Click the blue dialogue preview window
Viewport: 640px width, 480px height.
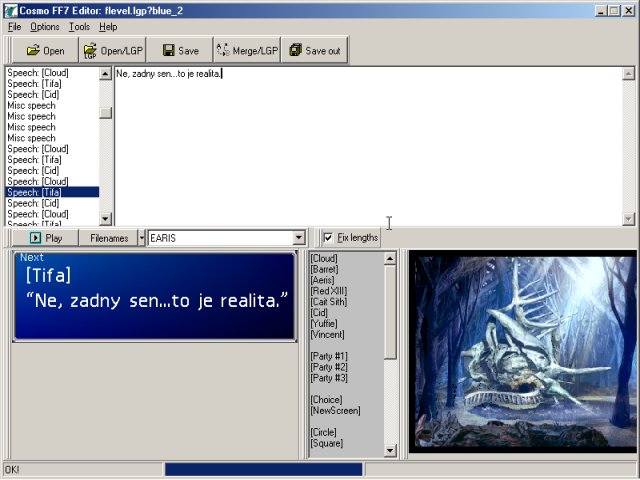coord(154,296)
